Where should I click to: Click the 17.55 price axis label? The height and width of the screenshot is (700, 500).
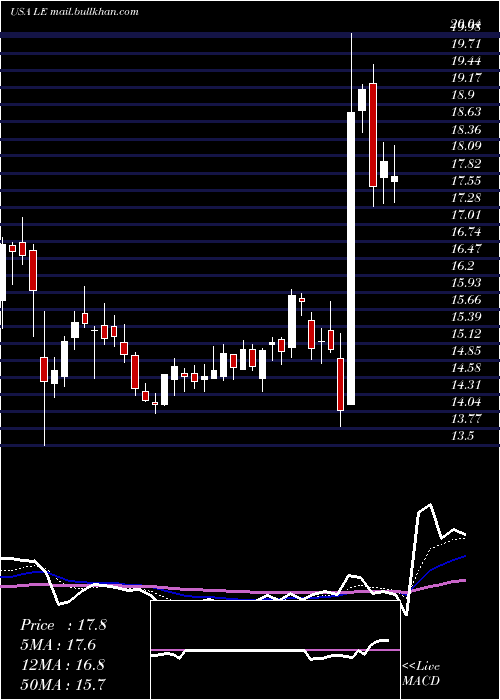[x=467, y=180]
